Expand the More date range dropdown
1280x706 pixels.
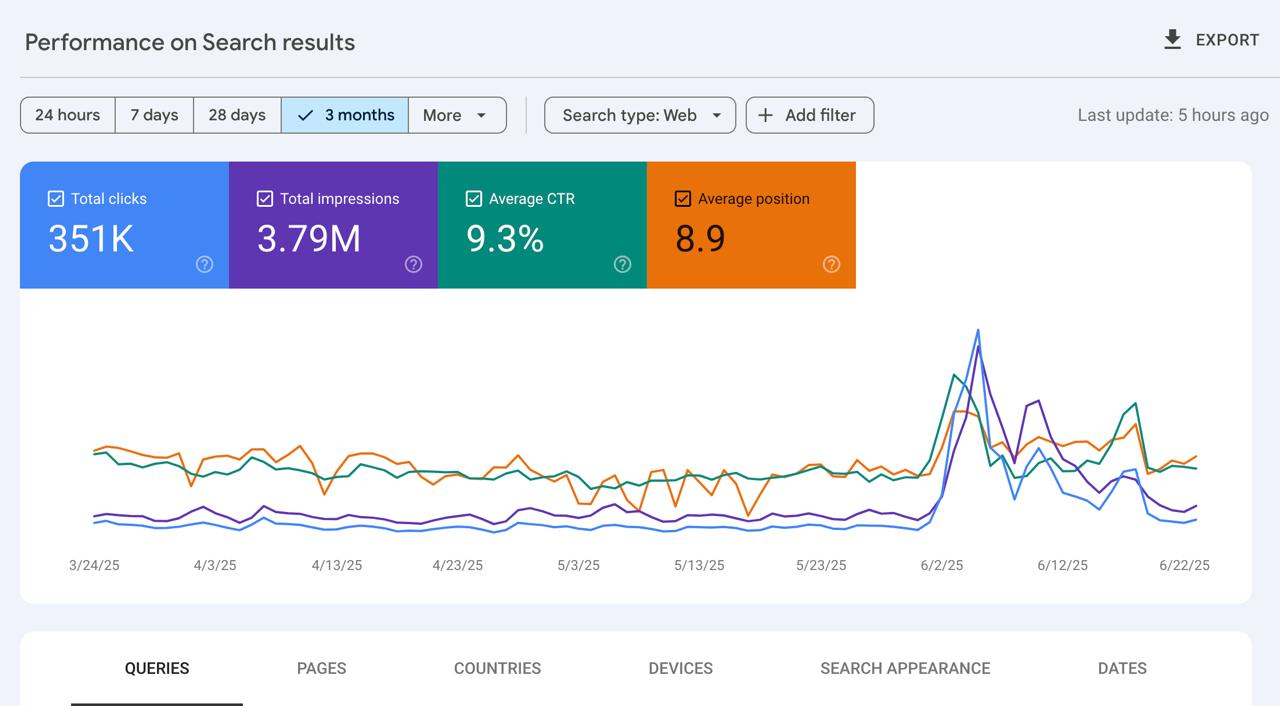(x=456, y=115)
